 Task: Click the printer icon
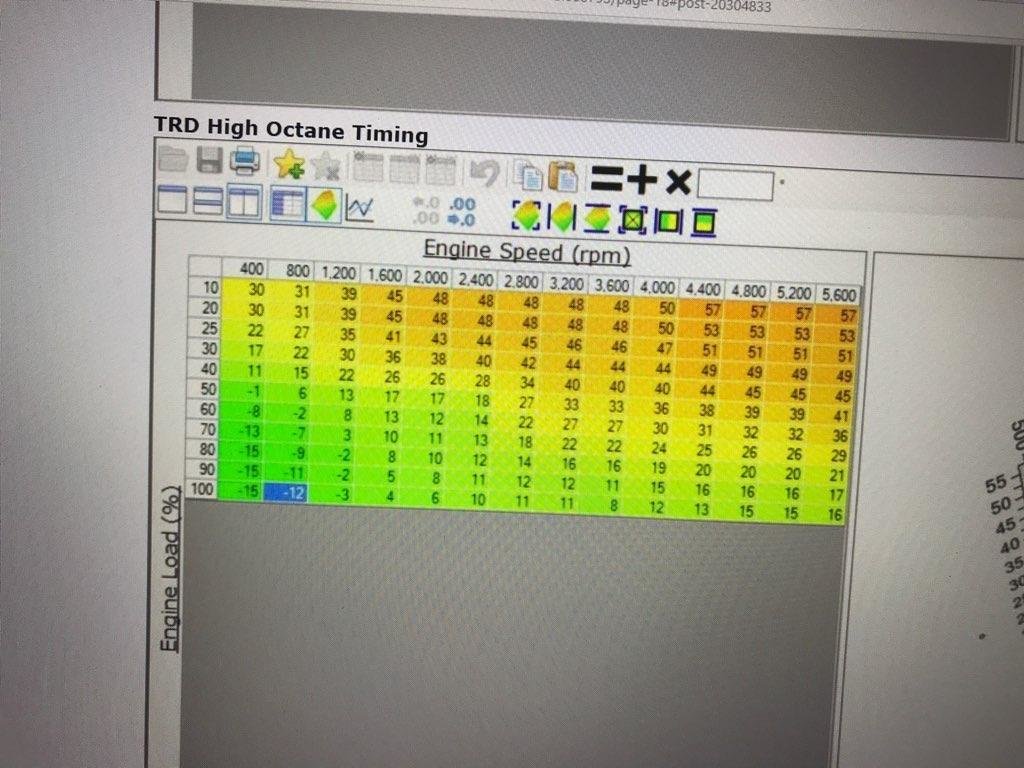[x=245, y=161]
